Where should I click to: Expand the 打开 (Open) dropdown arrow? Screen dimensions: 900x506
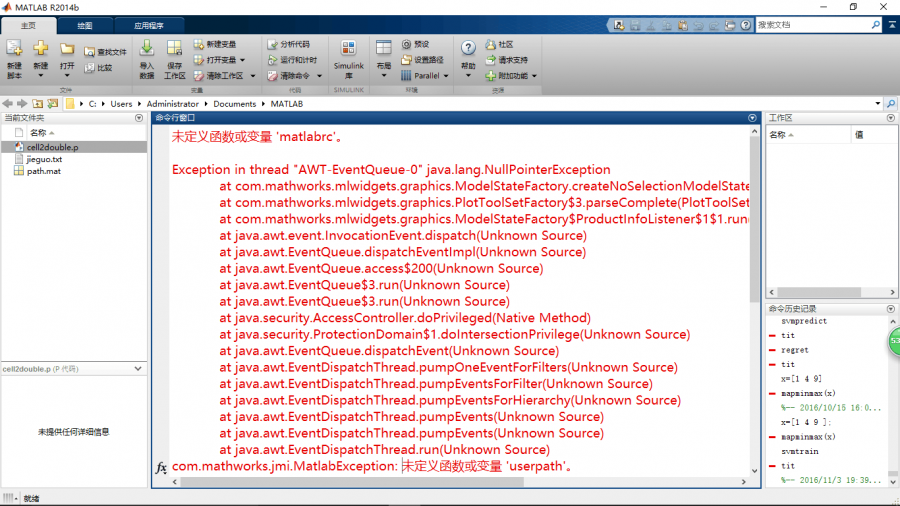(x=67, y=76)
